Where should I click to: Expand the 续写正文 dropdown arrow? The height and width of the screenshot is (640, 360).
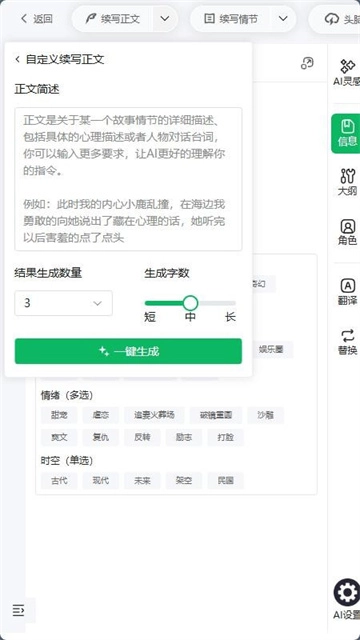(165, 19)
